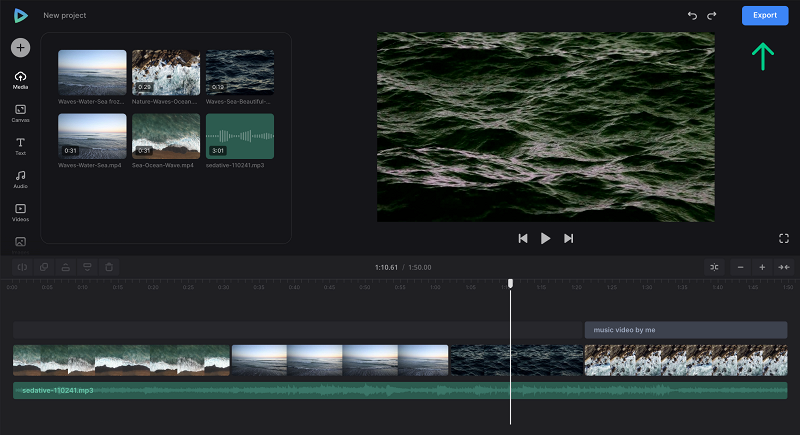
Task: Select the rocky shore clip in timeline
Action: (686, 360)
